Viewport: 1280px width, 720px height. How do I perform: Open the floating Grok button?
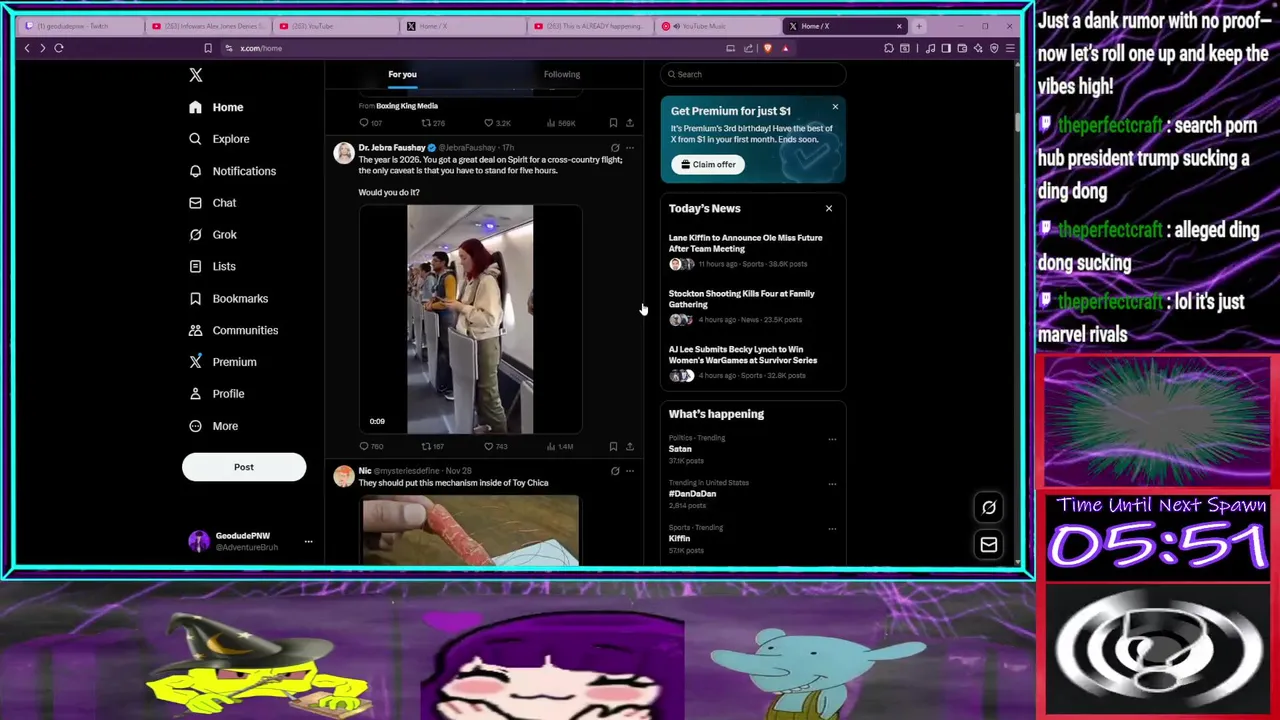tap(989, 507)
